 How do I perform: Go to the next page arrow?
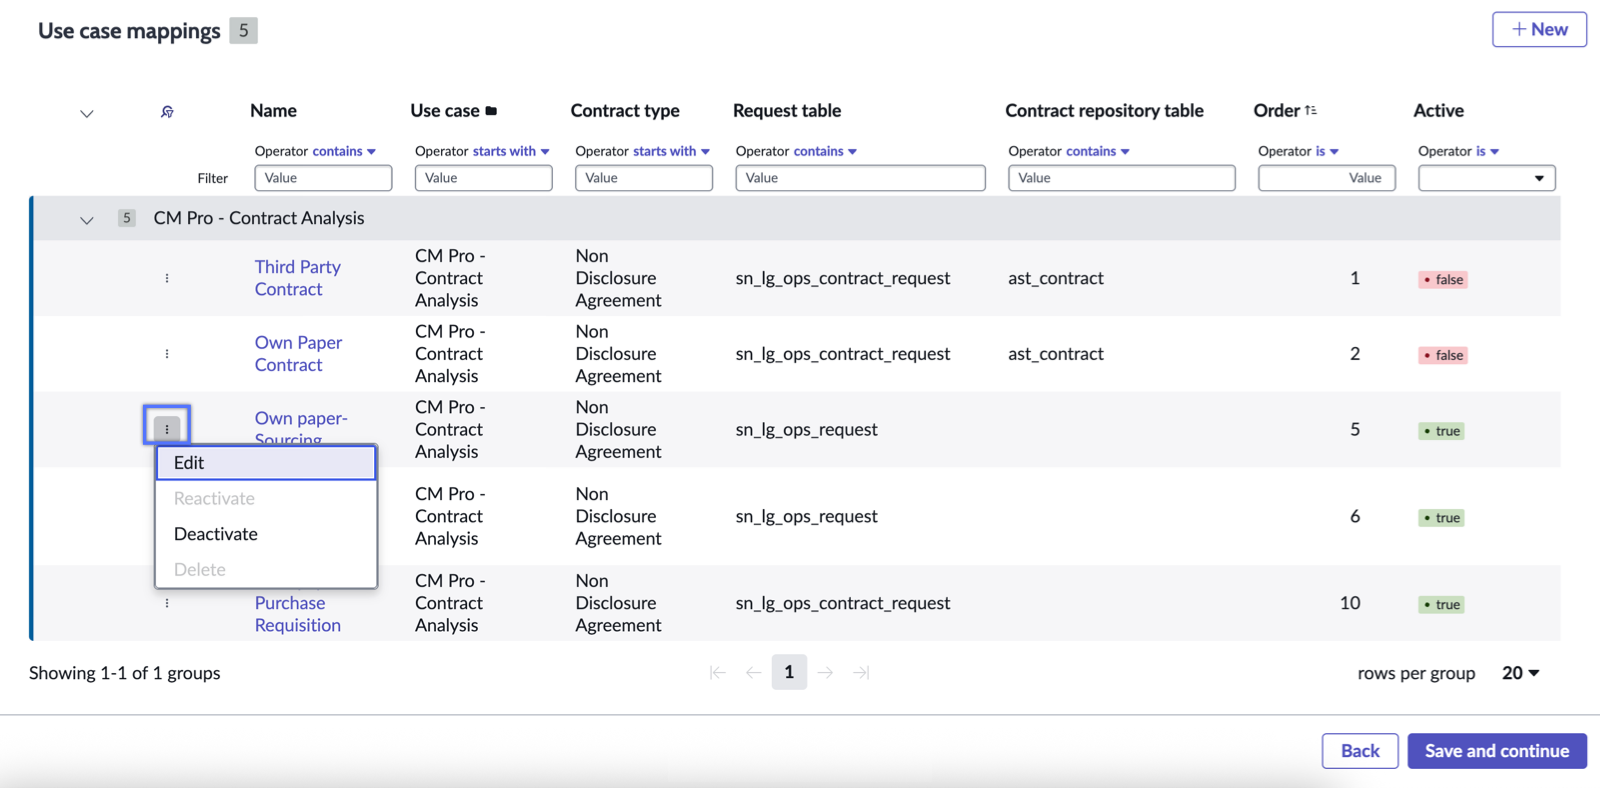click(825, 673)
